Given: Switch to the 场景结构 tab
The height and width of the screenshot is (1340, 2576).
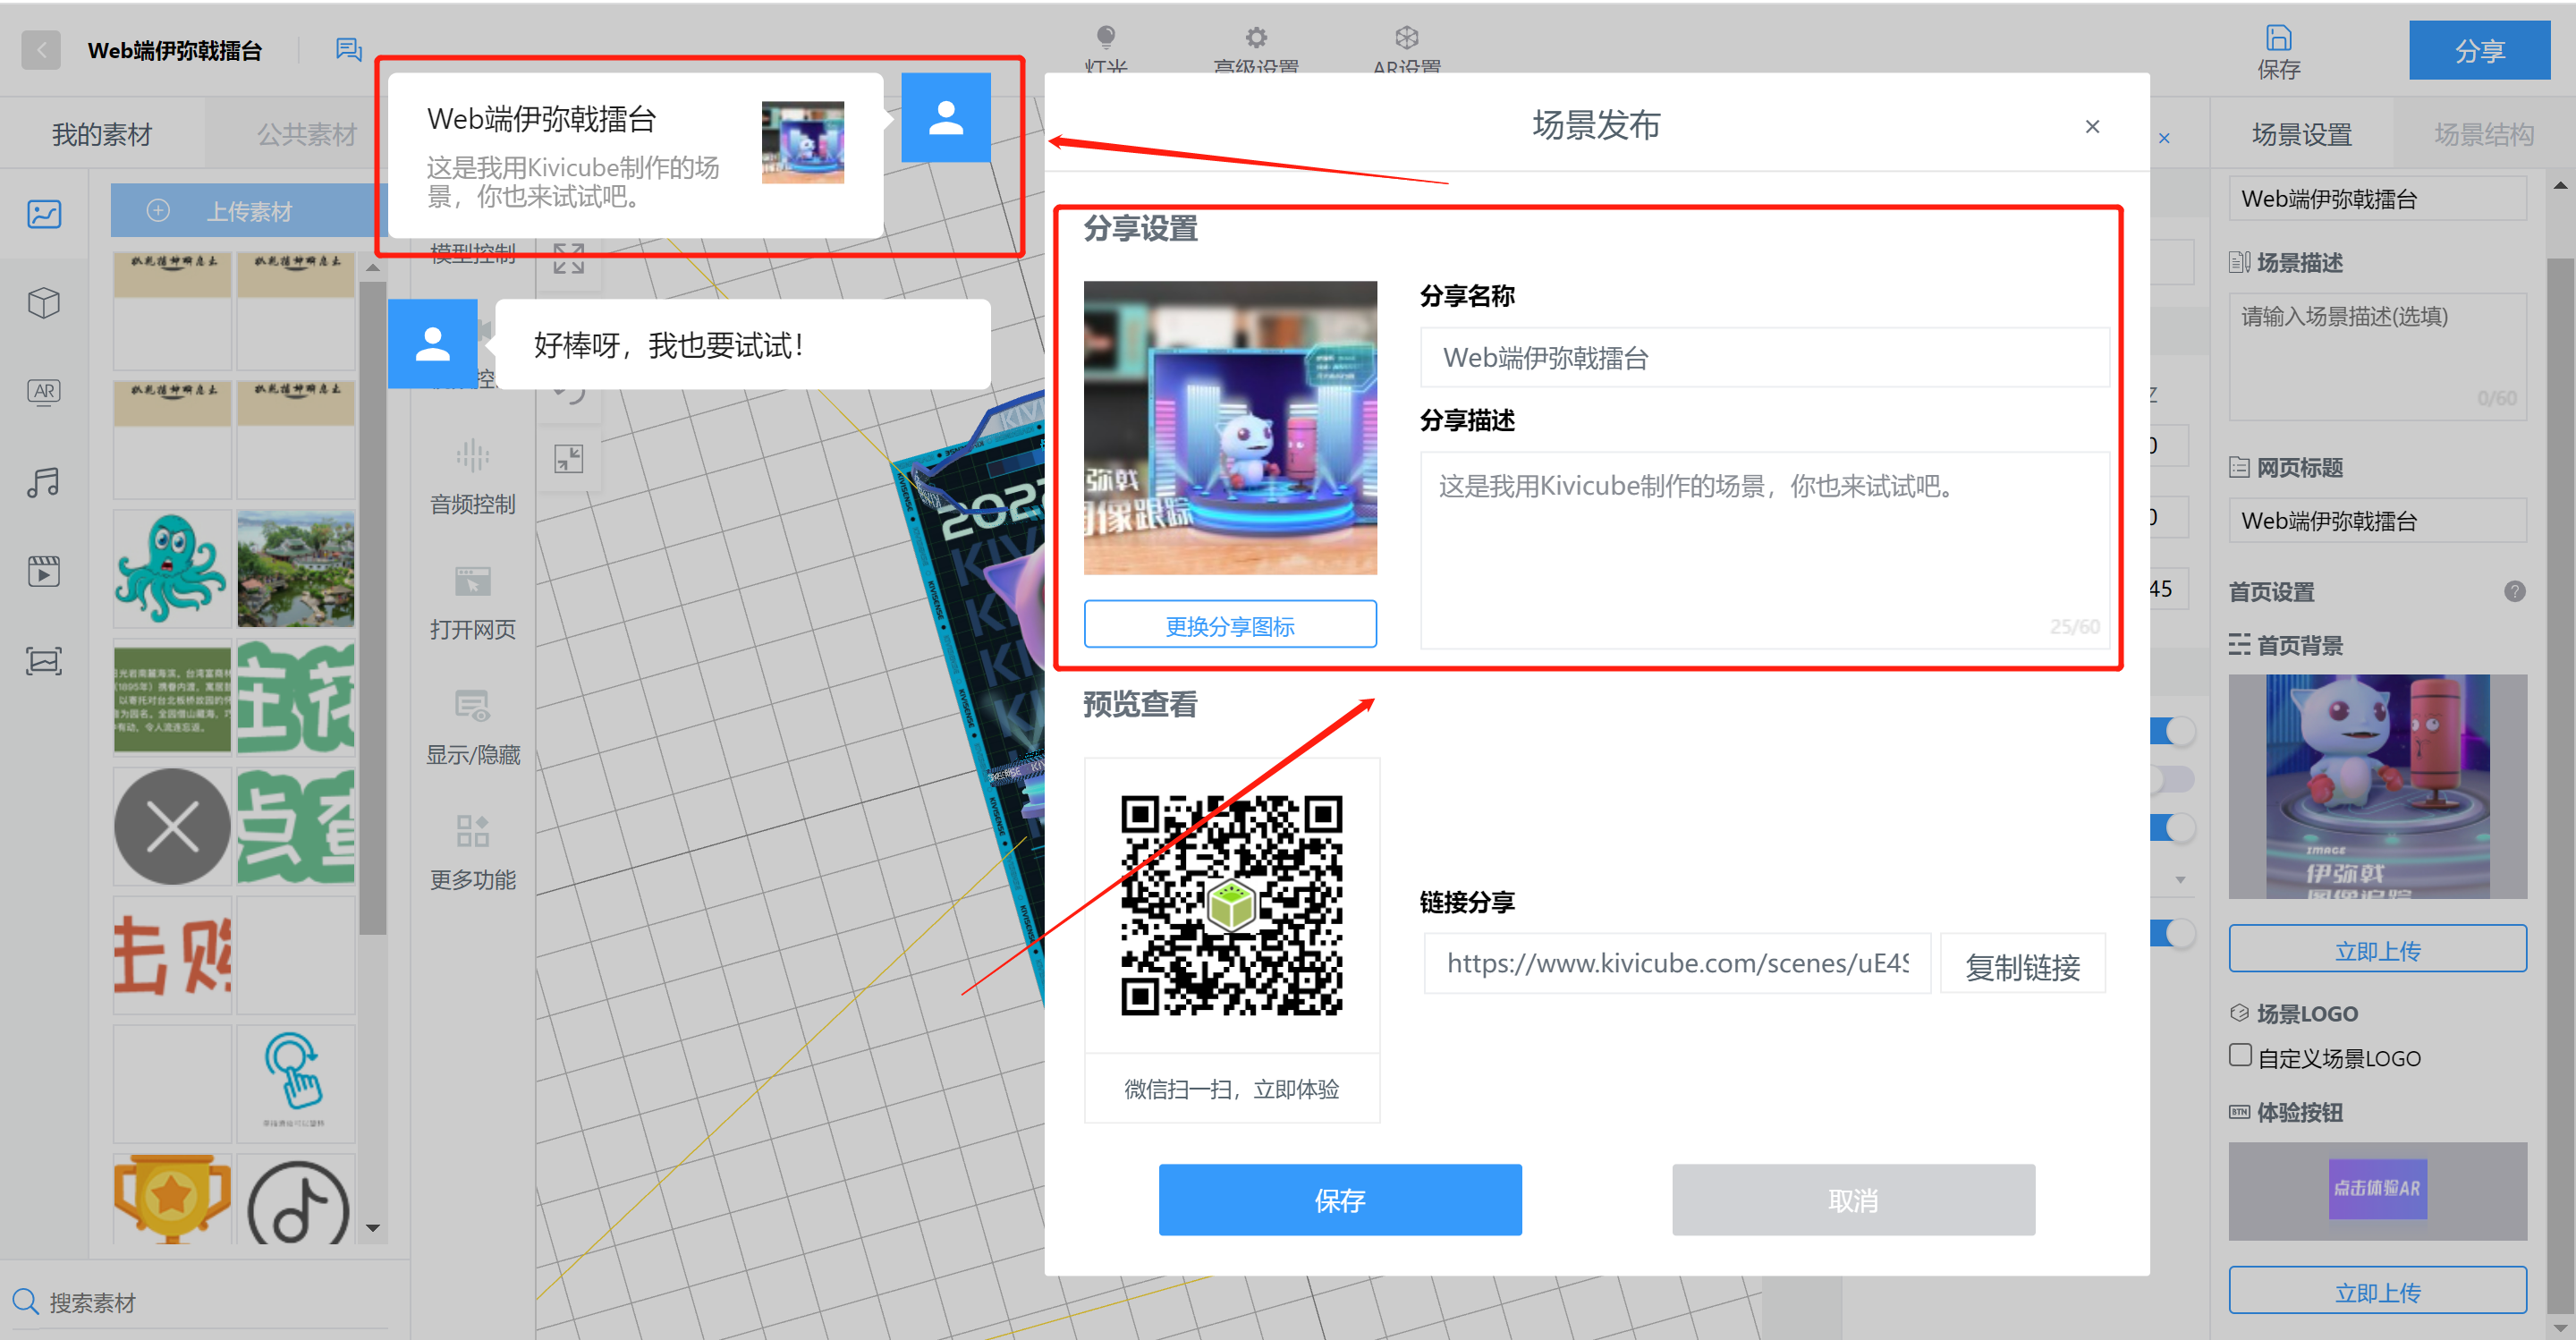Looking at the screenshot, I should coord(2483,134).
